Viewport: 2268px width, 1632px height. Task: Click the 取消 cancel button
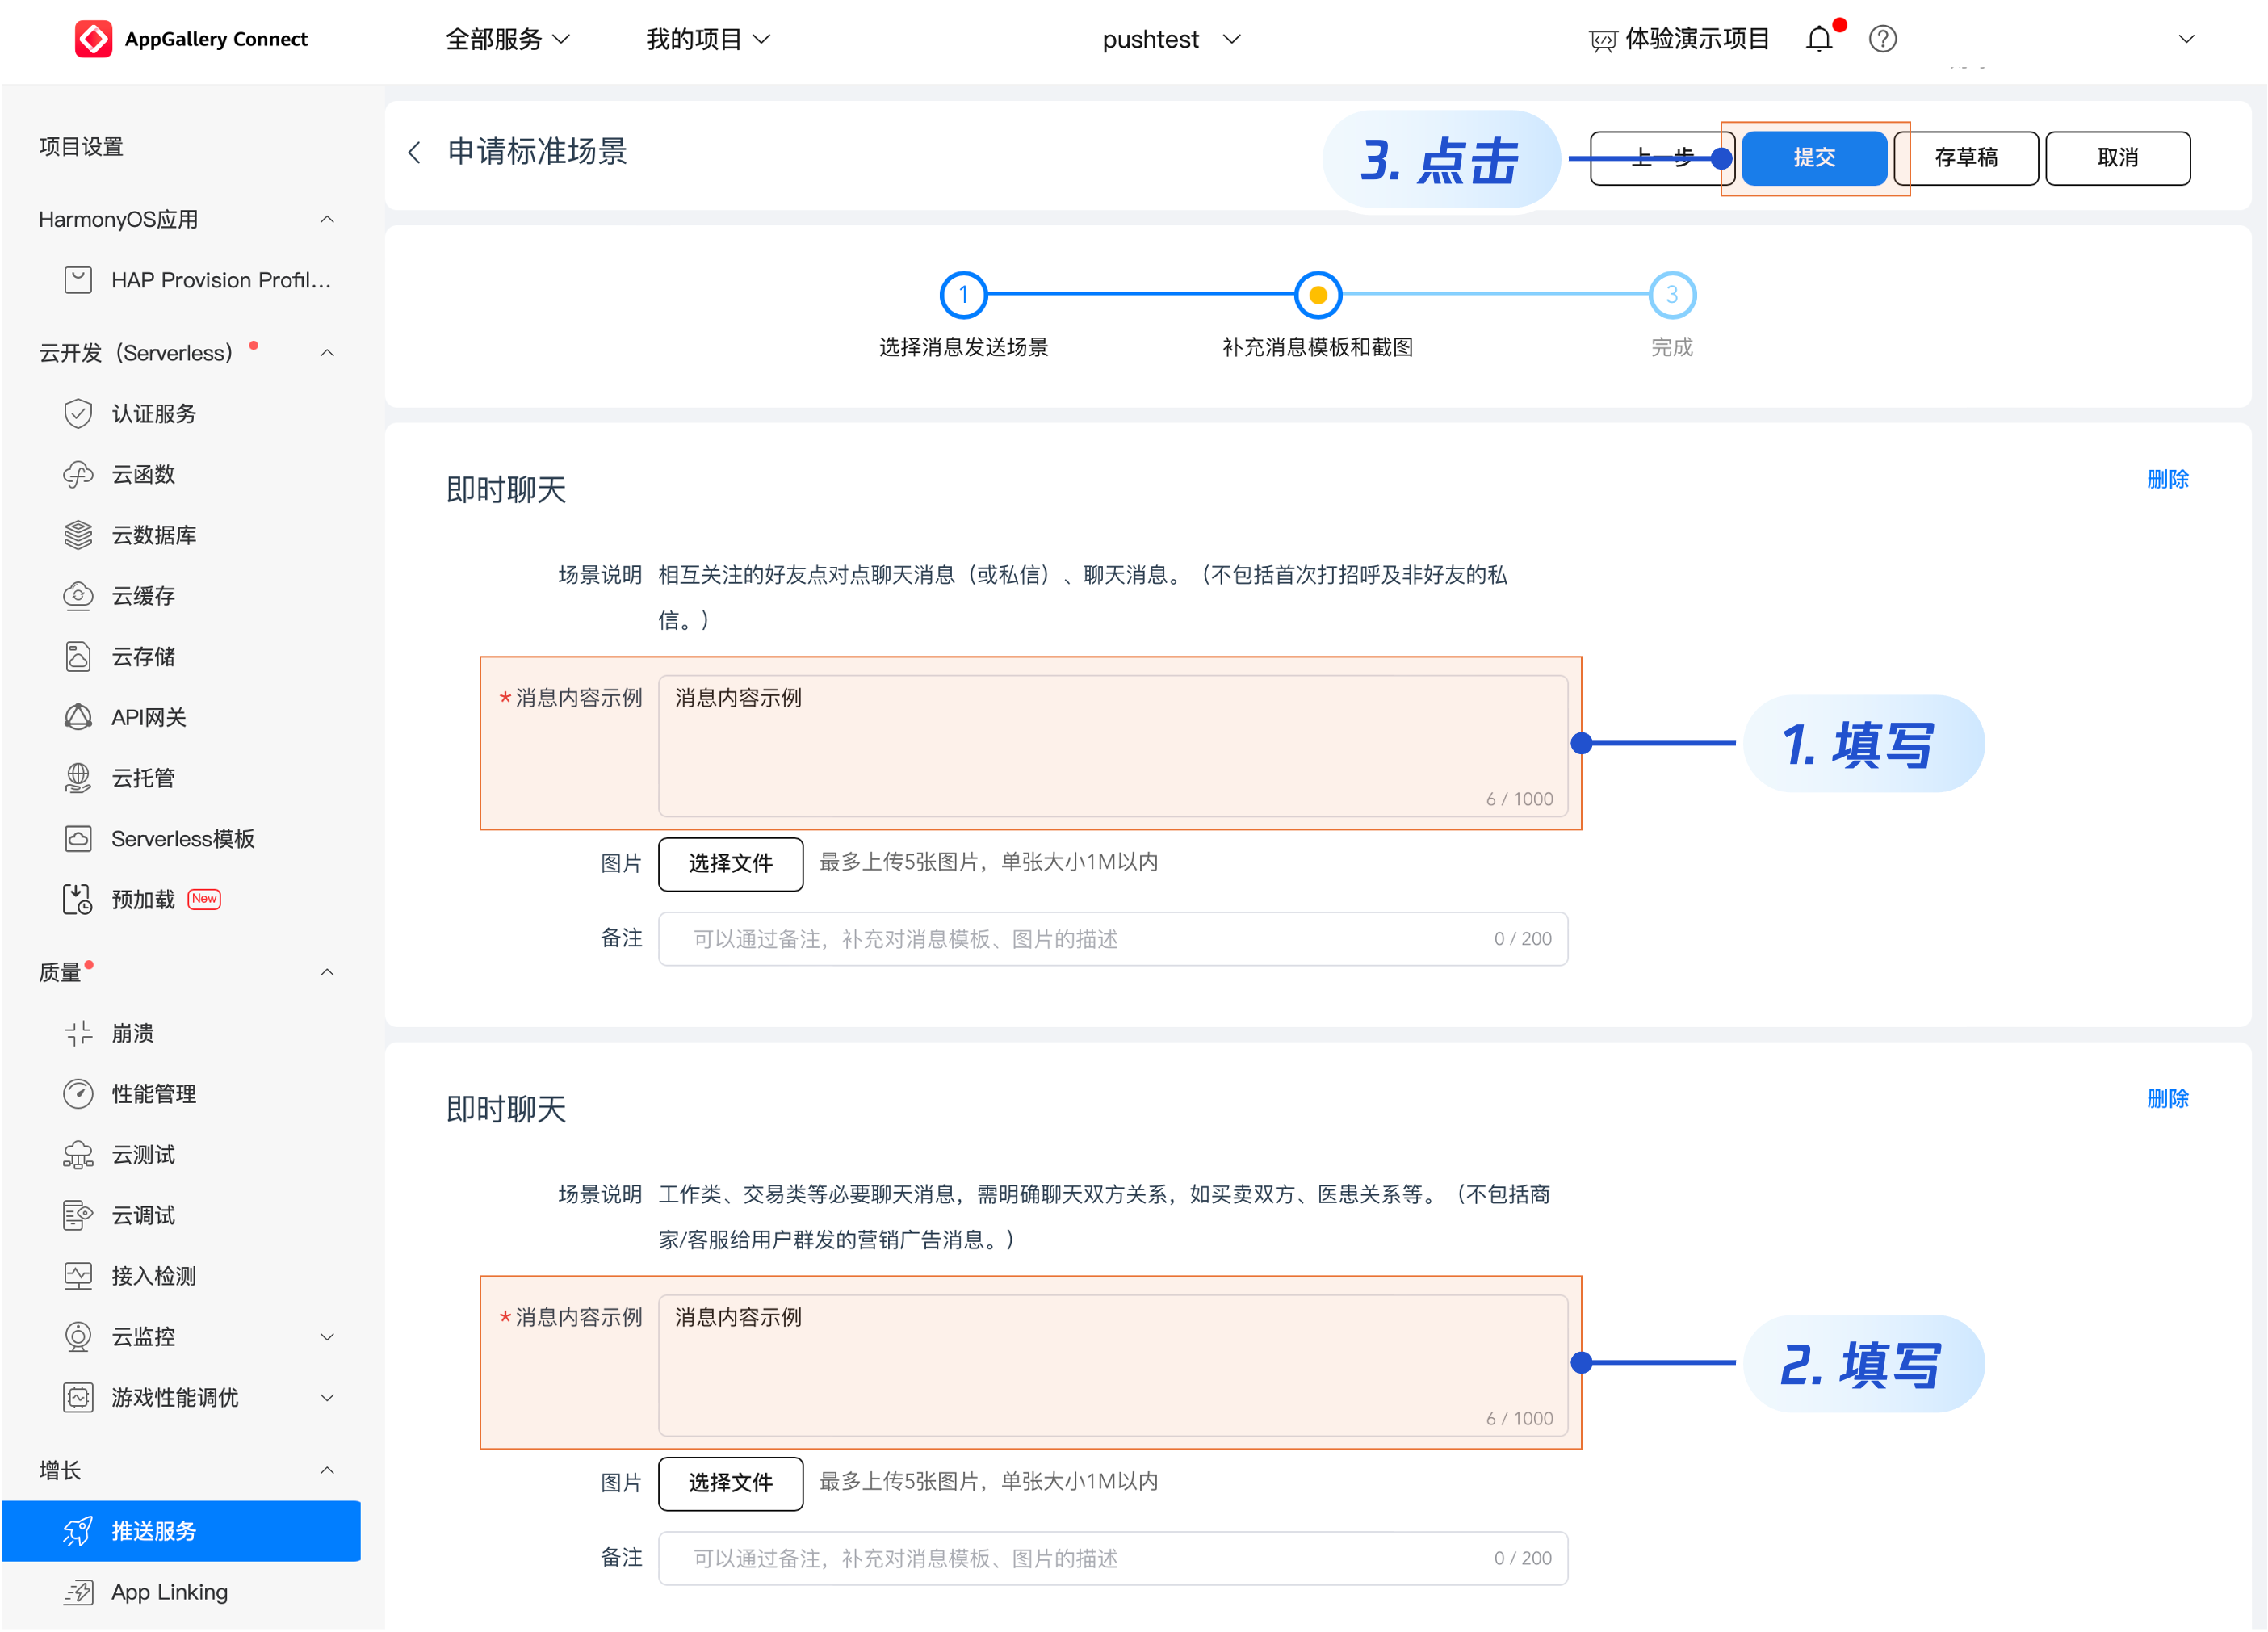[2117, 158]
